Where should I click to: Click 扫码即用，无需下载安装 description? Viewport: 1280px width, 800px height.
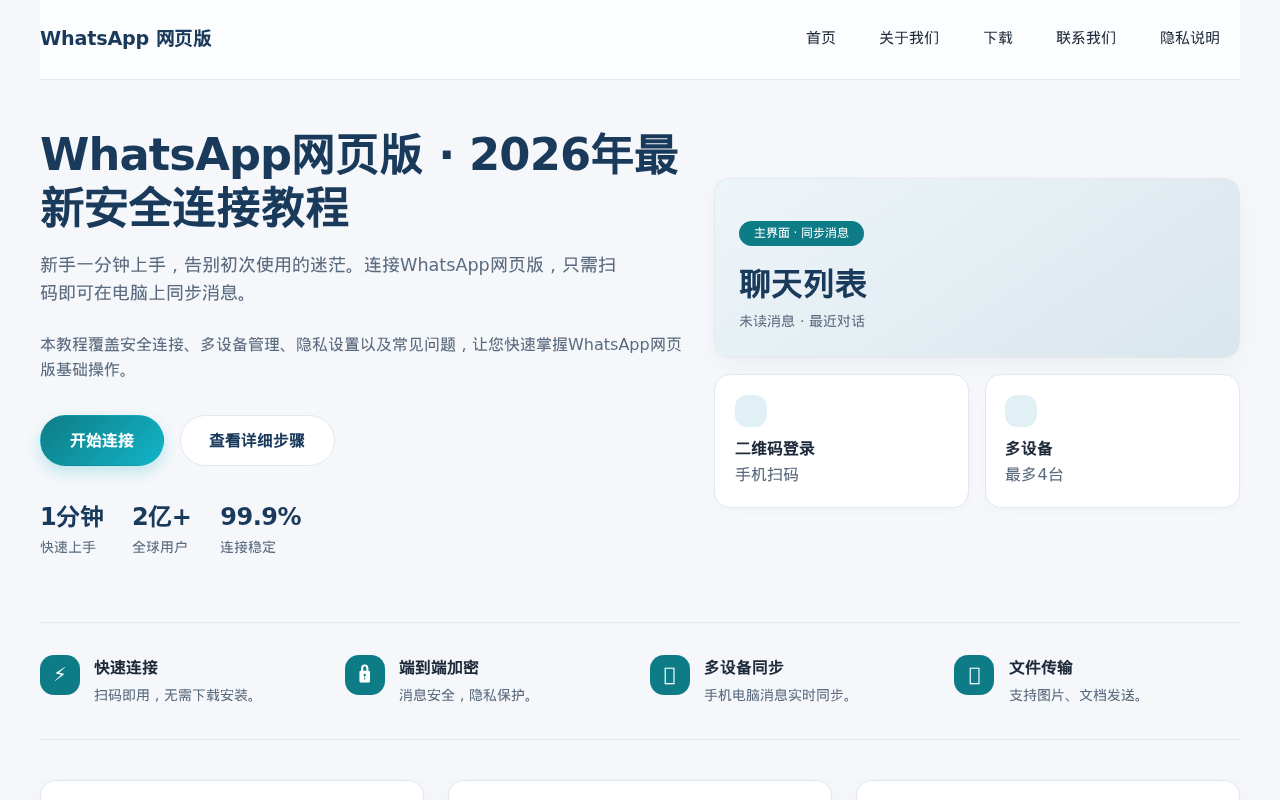point(178,695)
